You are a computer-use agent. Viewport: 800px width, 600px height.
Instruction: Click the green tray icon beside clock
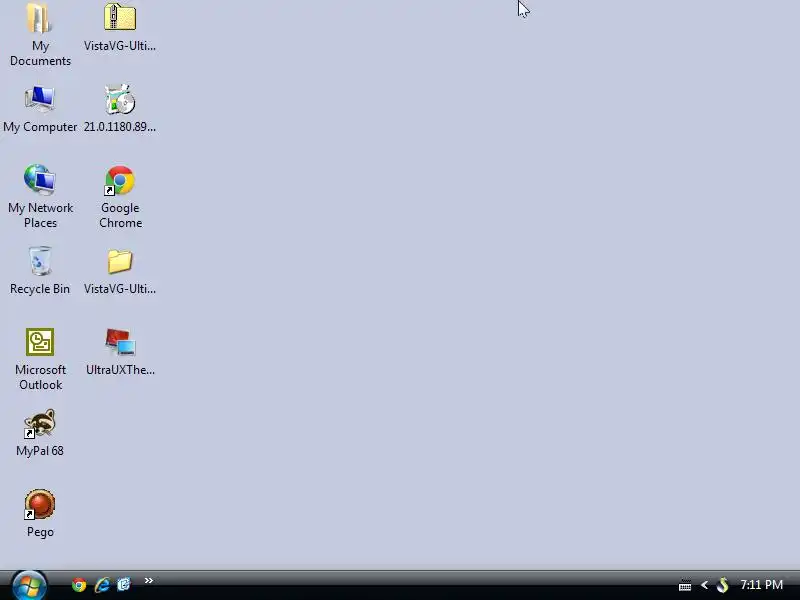point(722,585)
